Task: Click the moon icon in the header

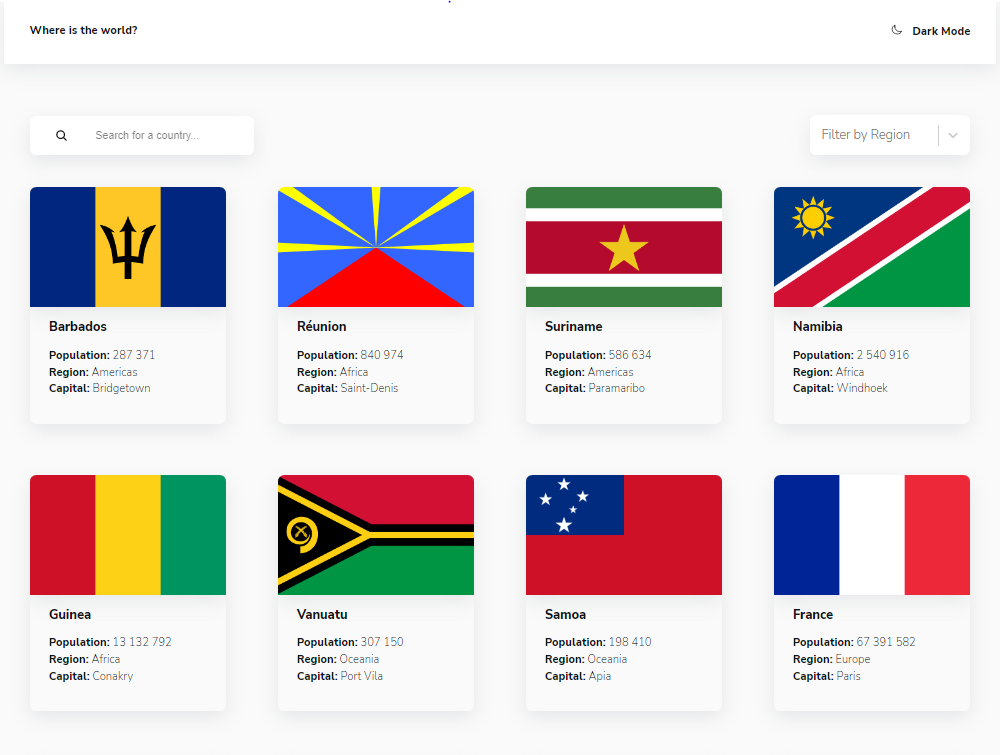Action: pyautogui.click(x=897, y=31)
